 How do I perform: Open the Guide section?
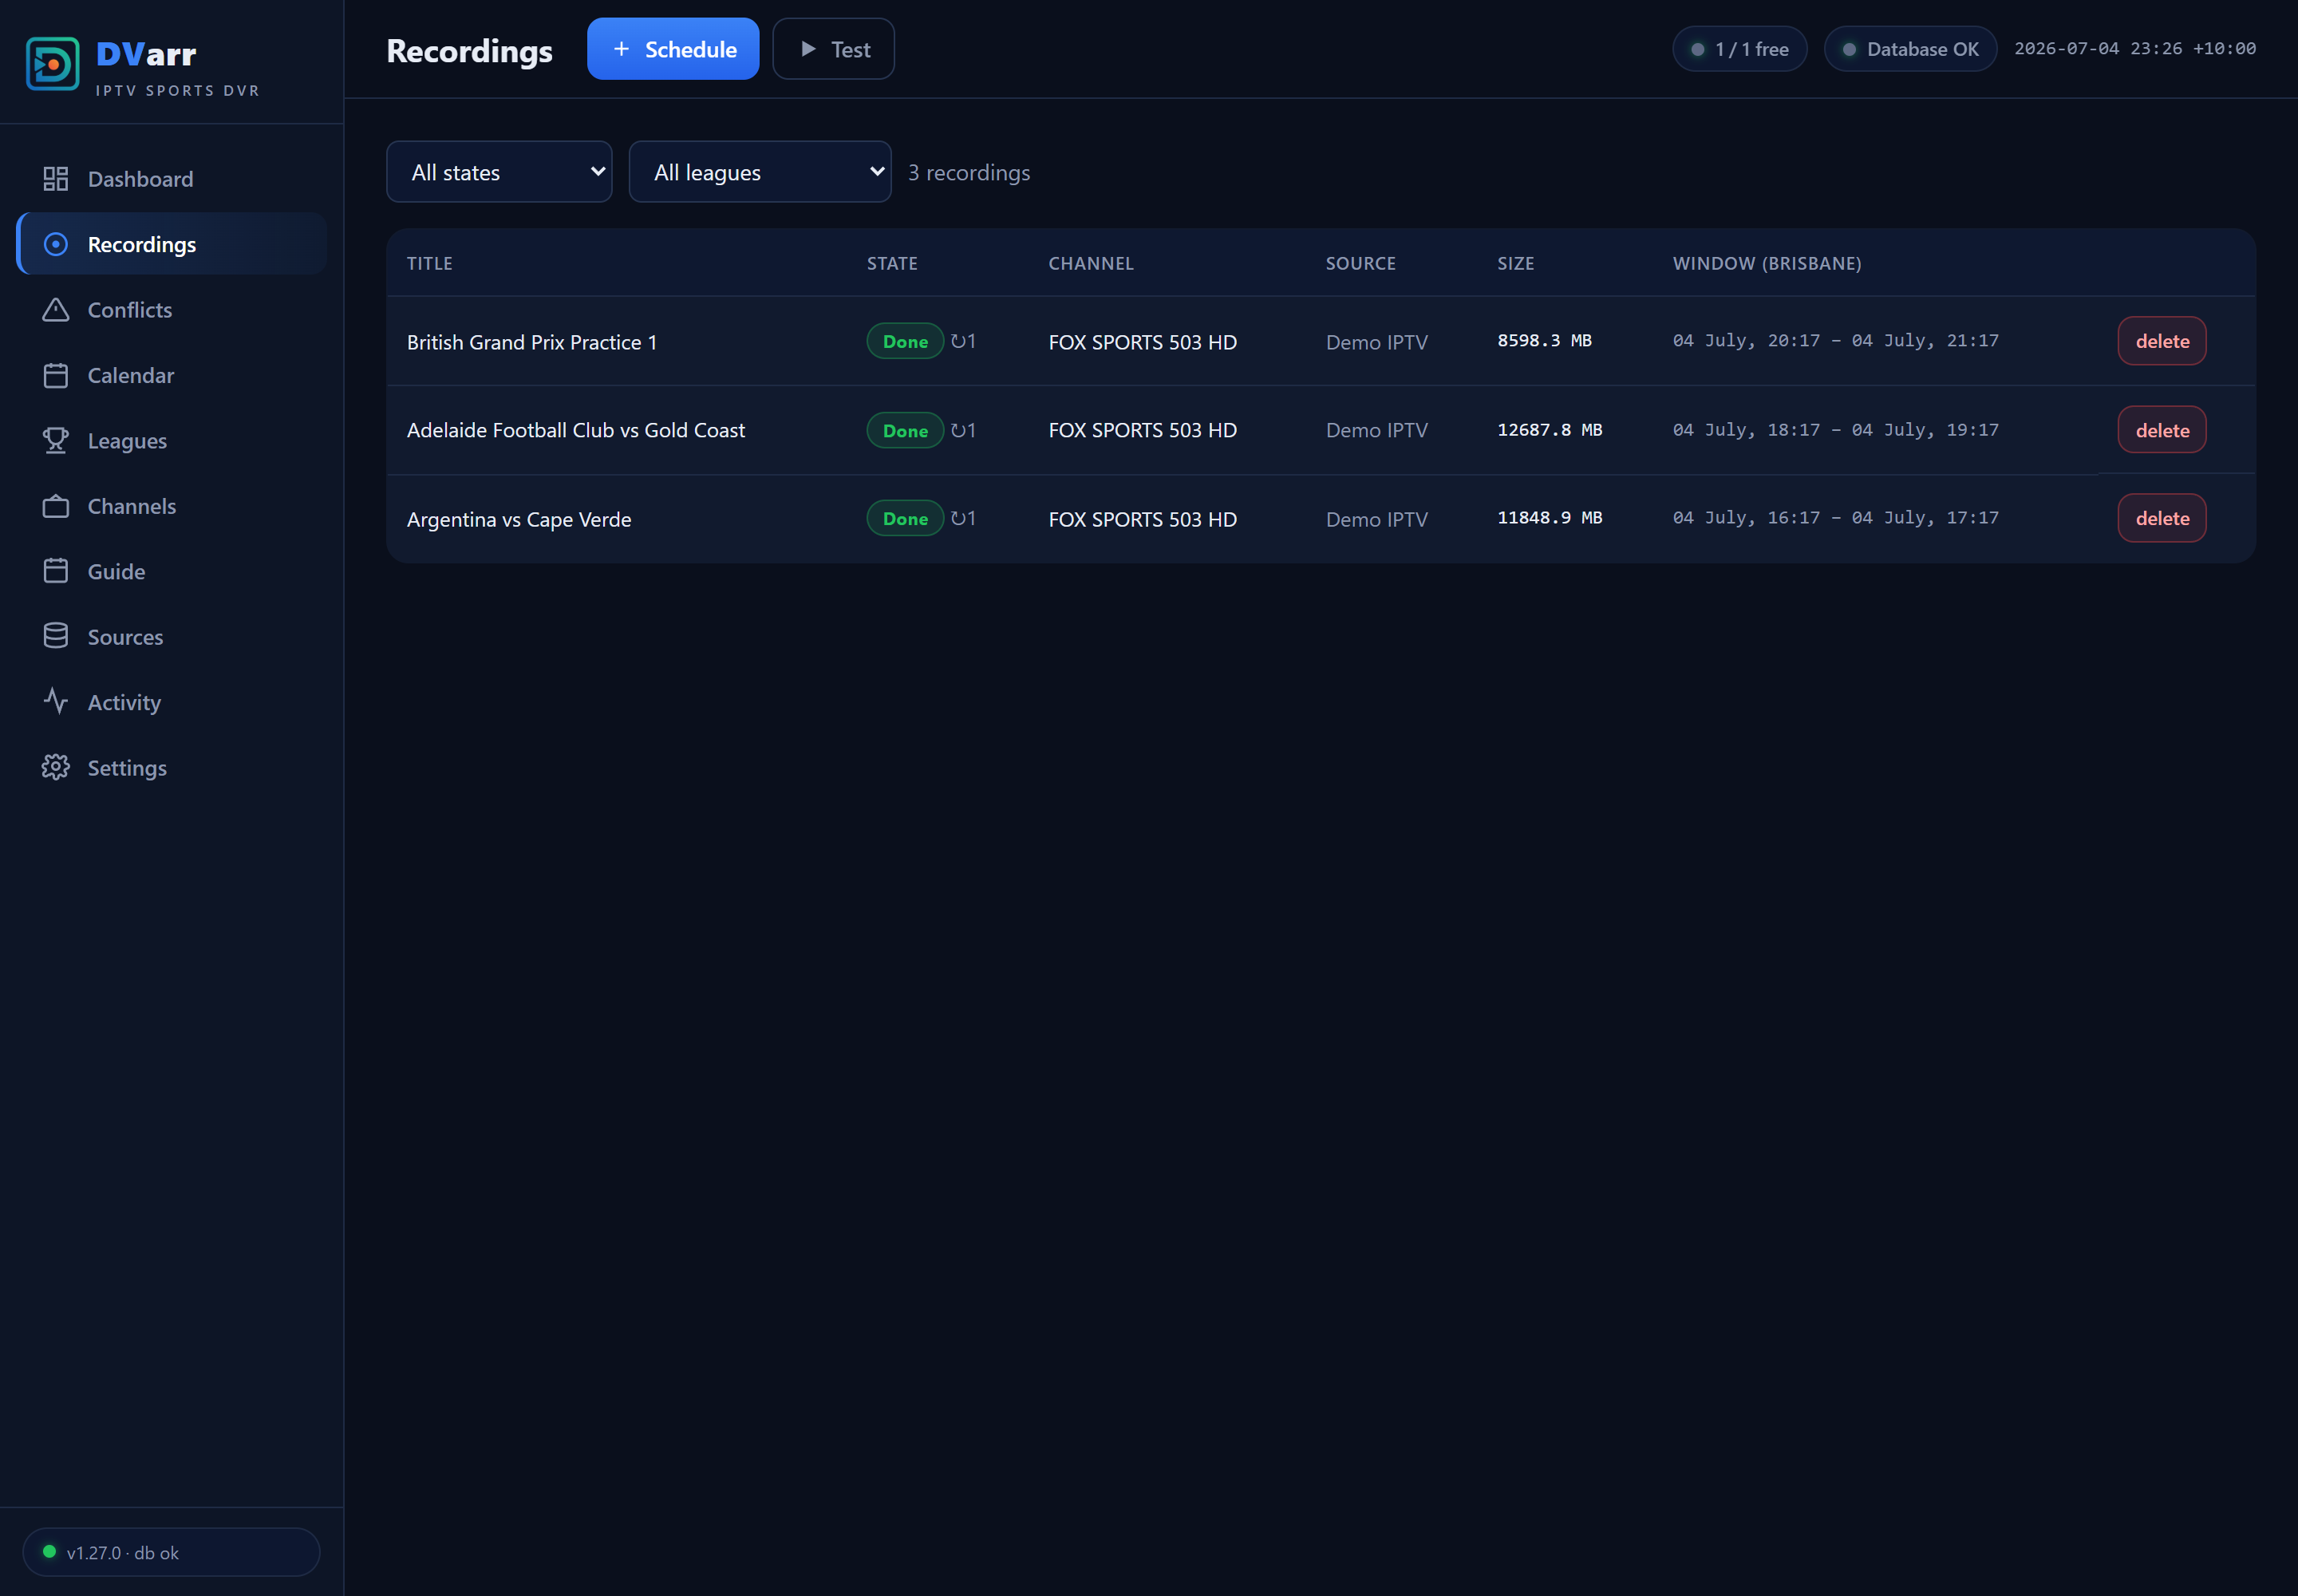pyautogui.click(x=172, y=571)
